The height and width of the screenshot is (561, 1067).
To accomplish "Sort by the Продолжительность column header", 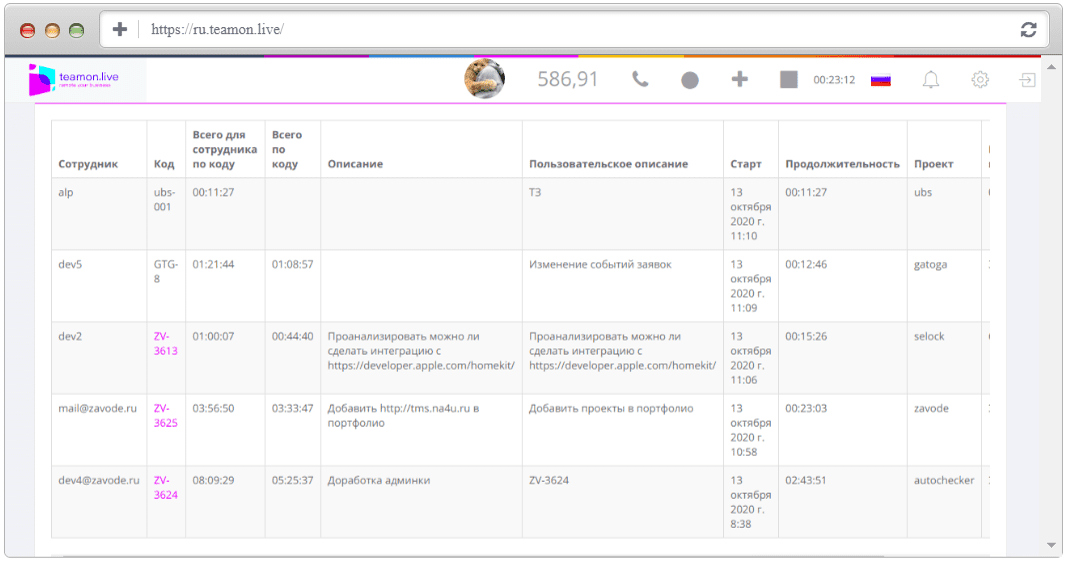I will (842, 164).
